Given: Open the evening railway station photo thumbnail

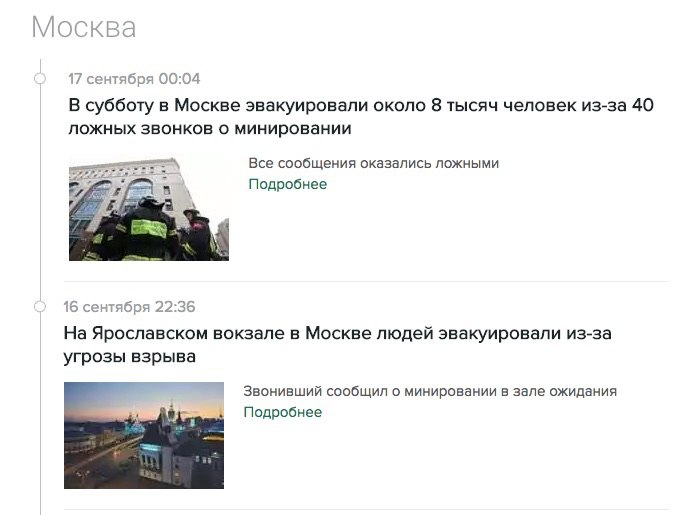Looking at the screenshot, I should 144,435.
